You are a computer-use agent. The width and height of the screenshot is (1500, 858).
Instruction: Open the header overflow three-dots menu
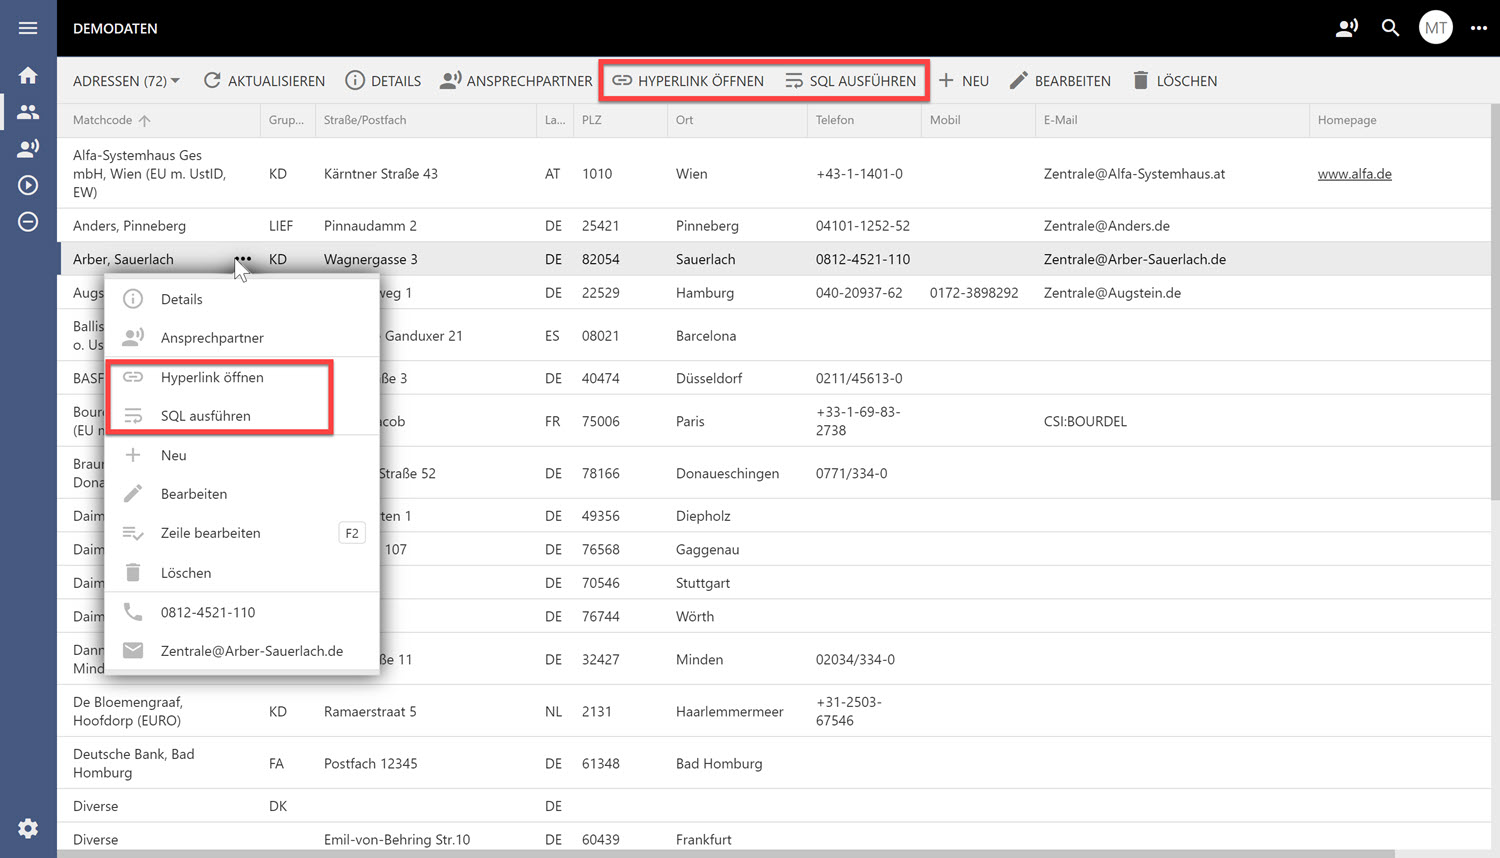click(x=1478, y=28)
